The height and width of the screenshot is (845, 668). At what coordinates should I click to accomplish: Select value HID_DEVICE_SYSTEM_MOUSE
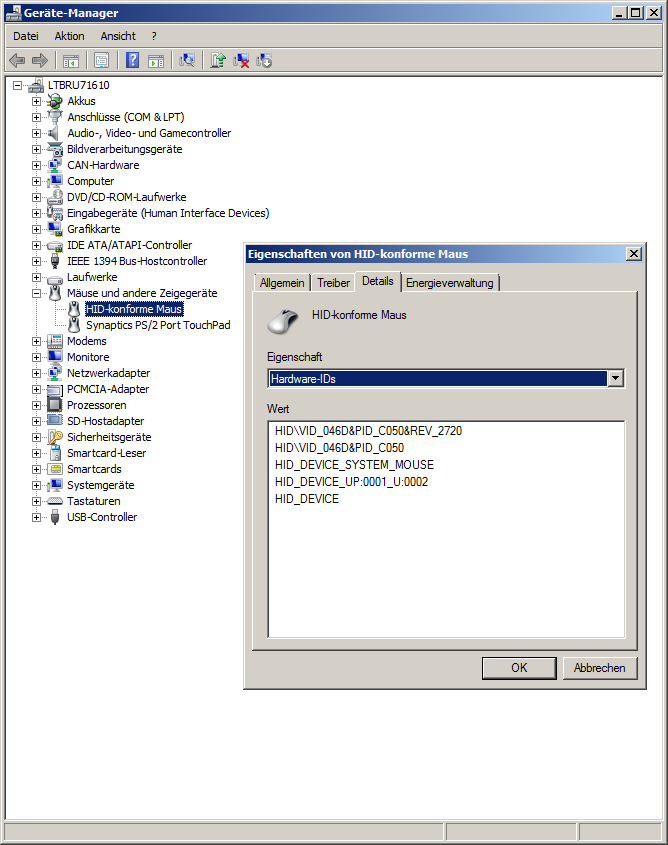tap(354, 465)
